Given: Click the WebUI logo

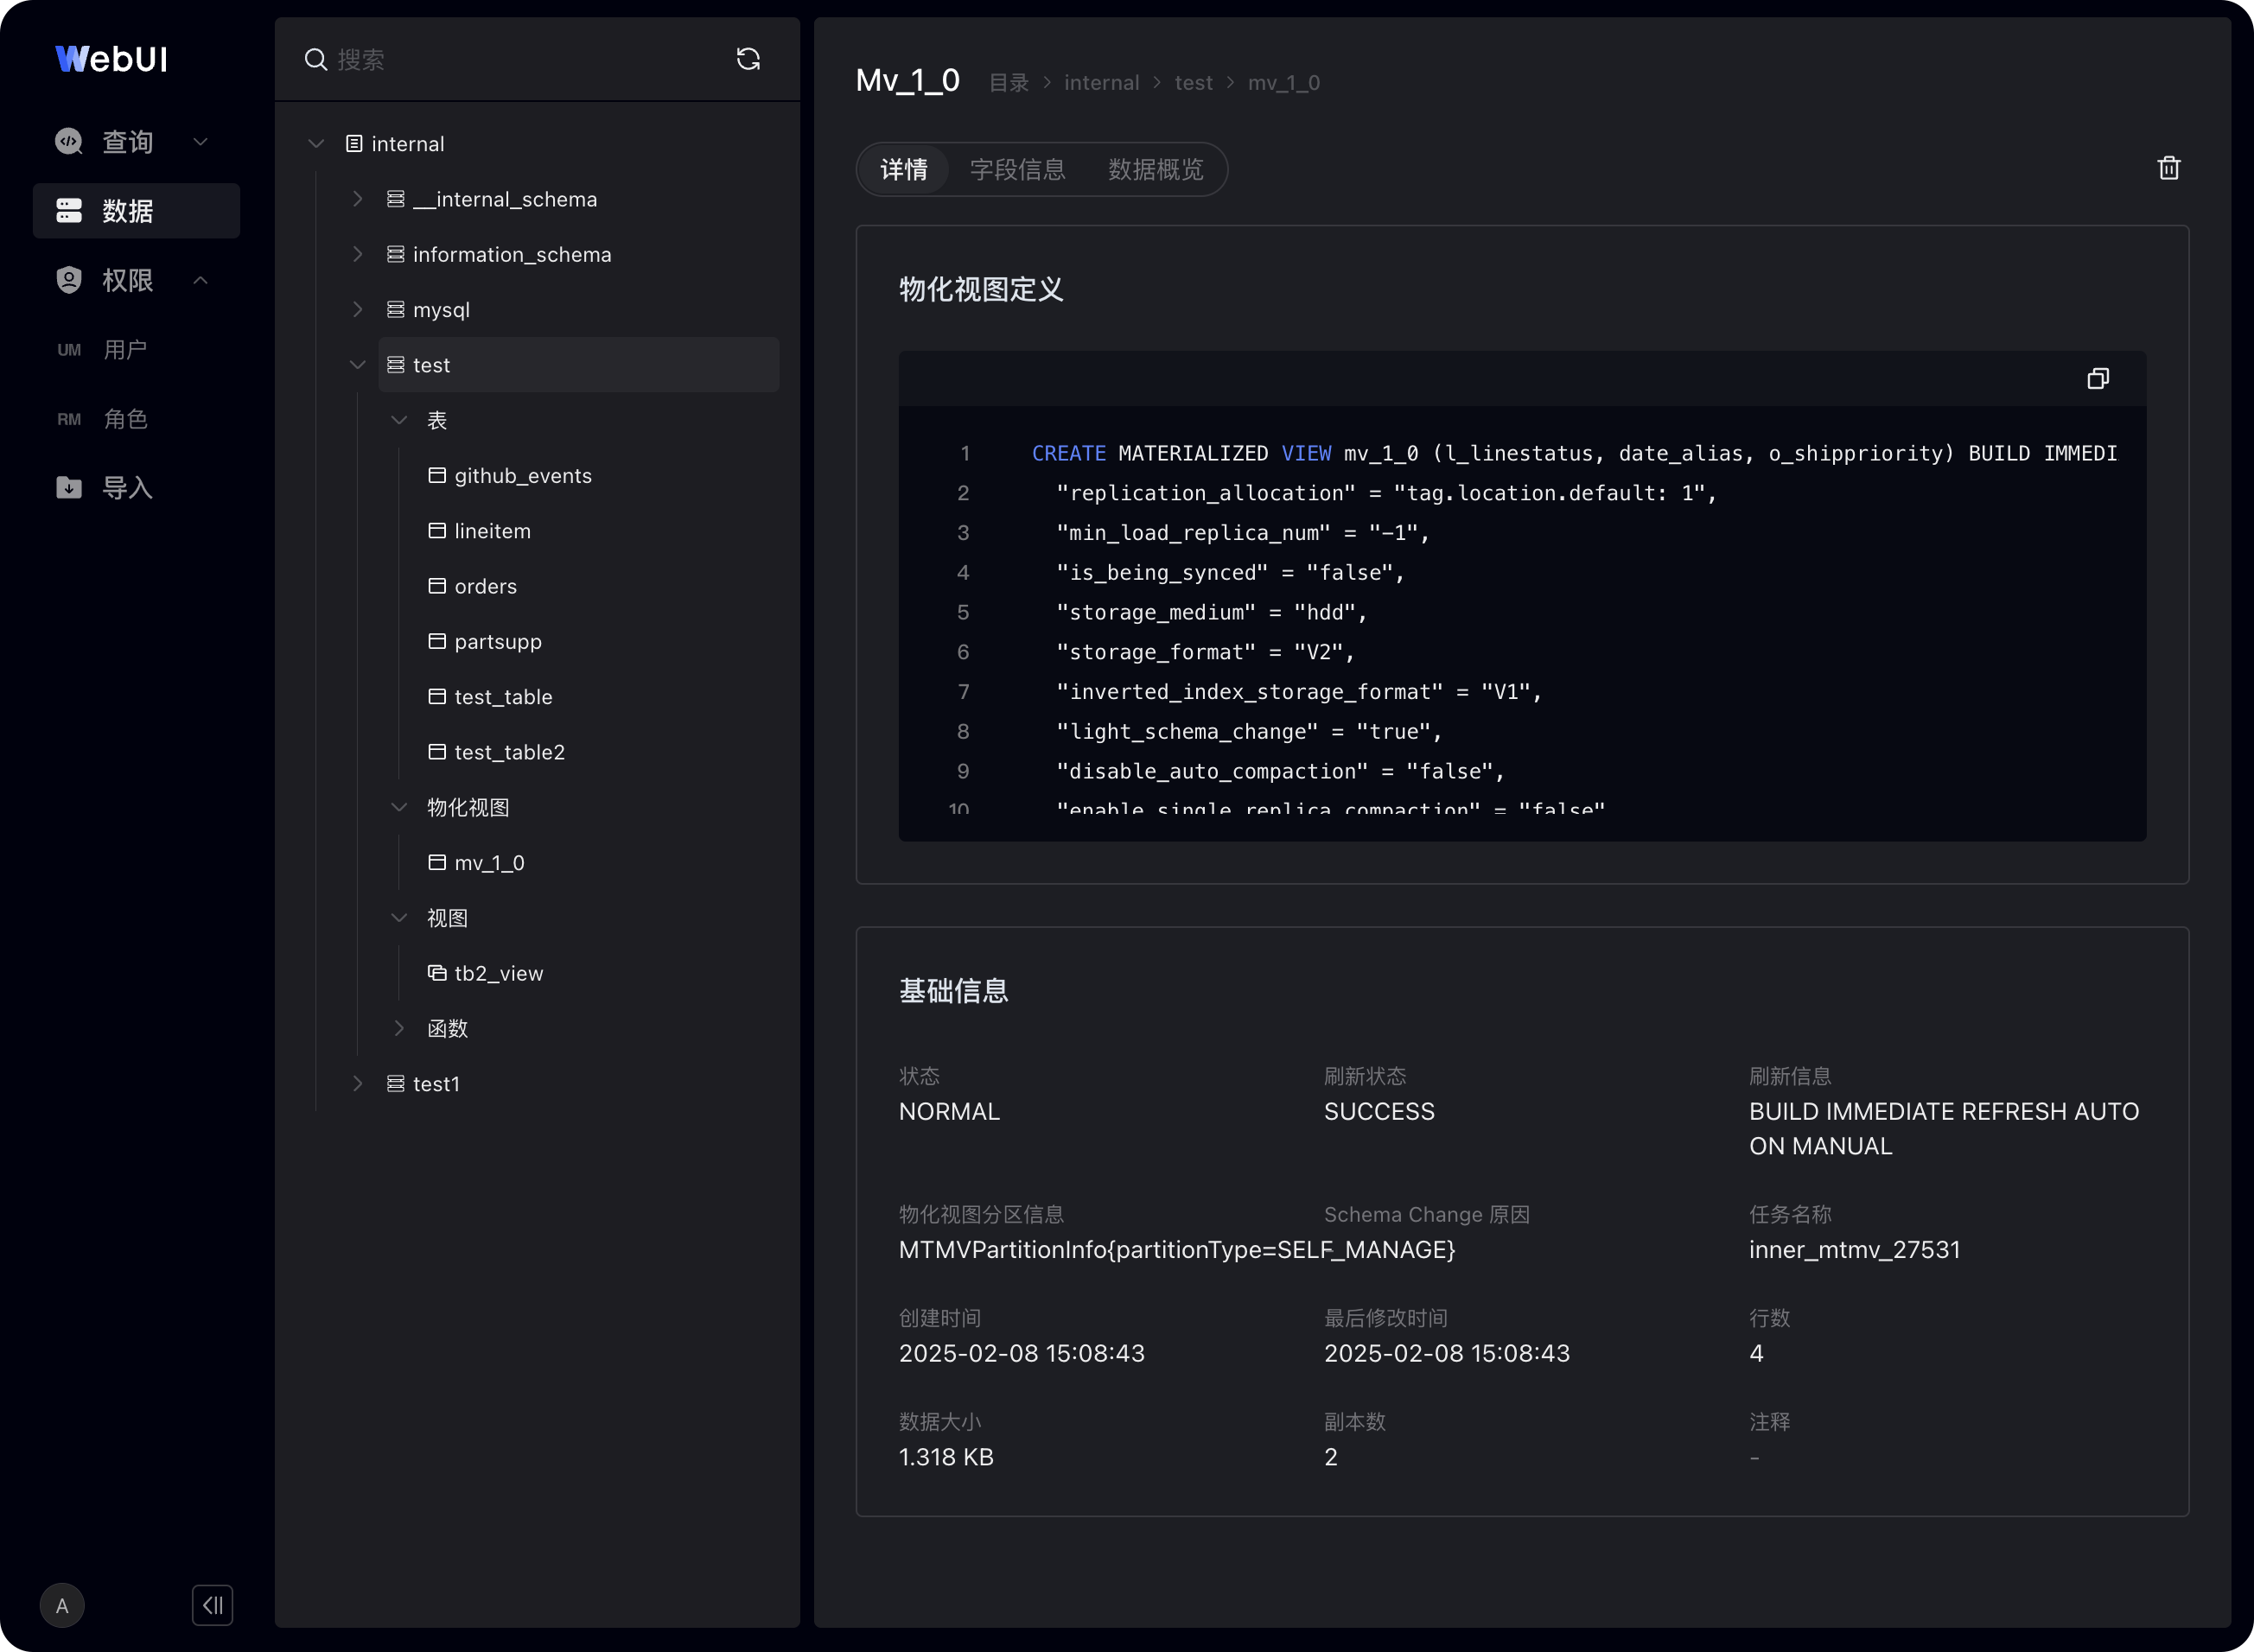Looking at the screenshot, I should [x=111, y=59].
